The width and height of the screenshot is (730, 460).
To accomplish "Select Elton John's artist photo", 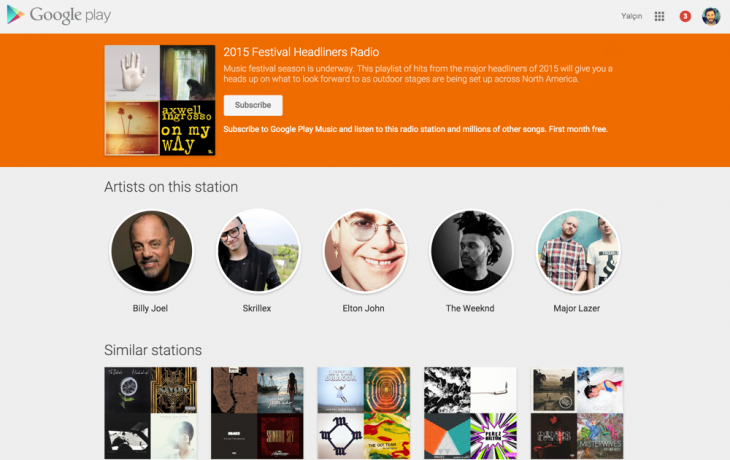I will [364, 250].
